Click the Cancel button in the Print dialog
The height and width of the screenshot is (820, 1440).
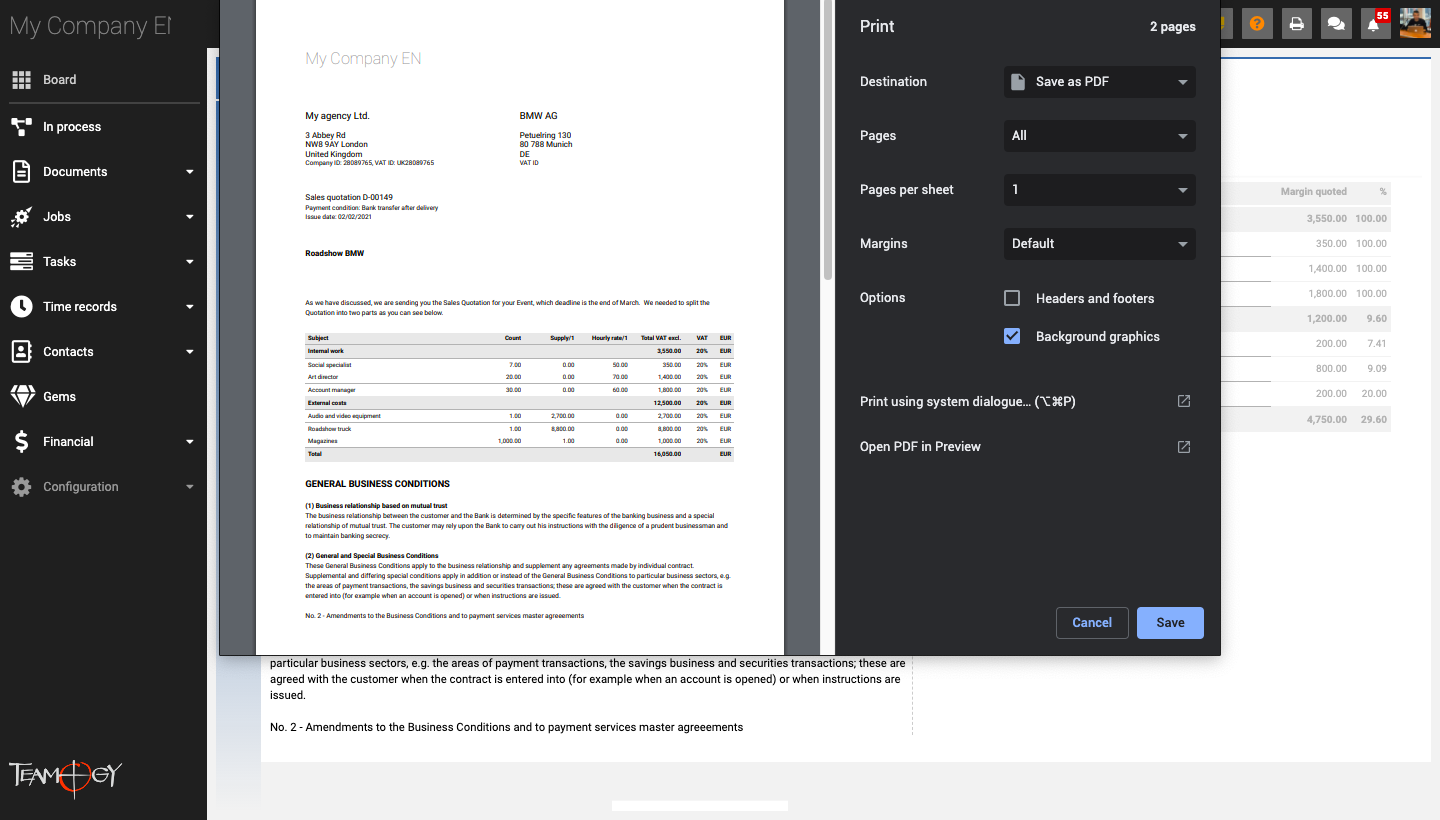1092,623
